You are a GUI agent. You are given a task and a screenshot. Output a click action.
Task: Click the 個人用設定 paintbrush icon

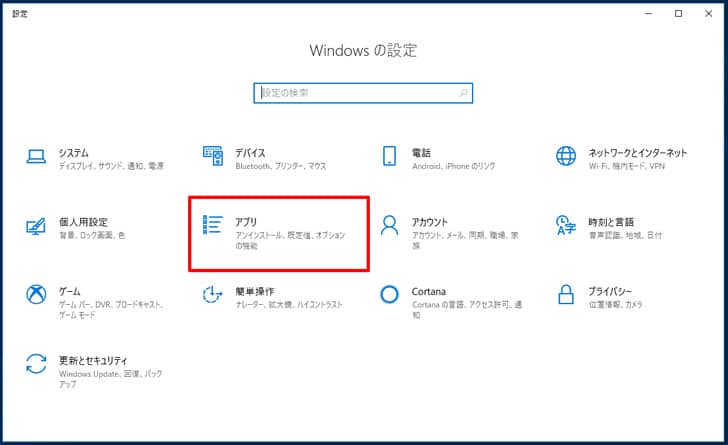(36, 226)
